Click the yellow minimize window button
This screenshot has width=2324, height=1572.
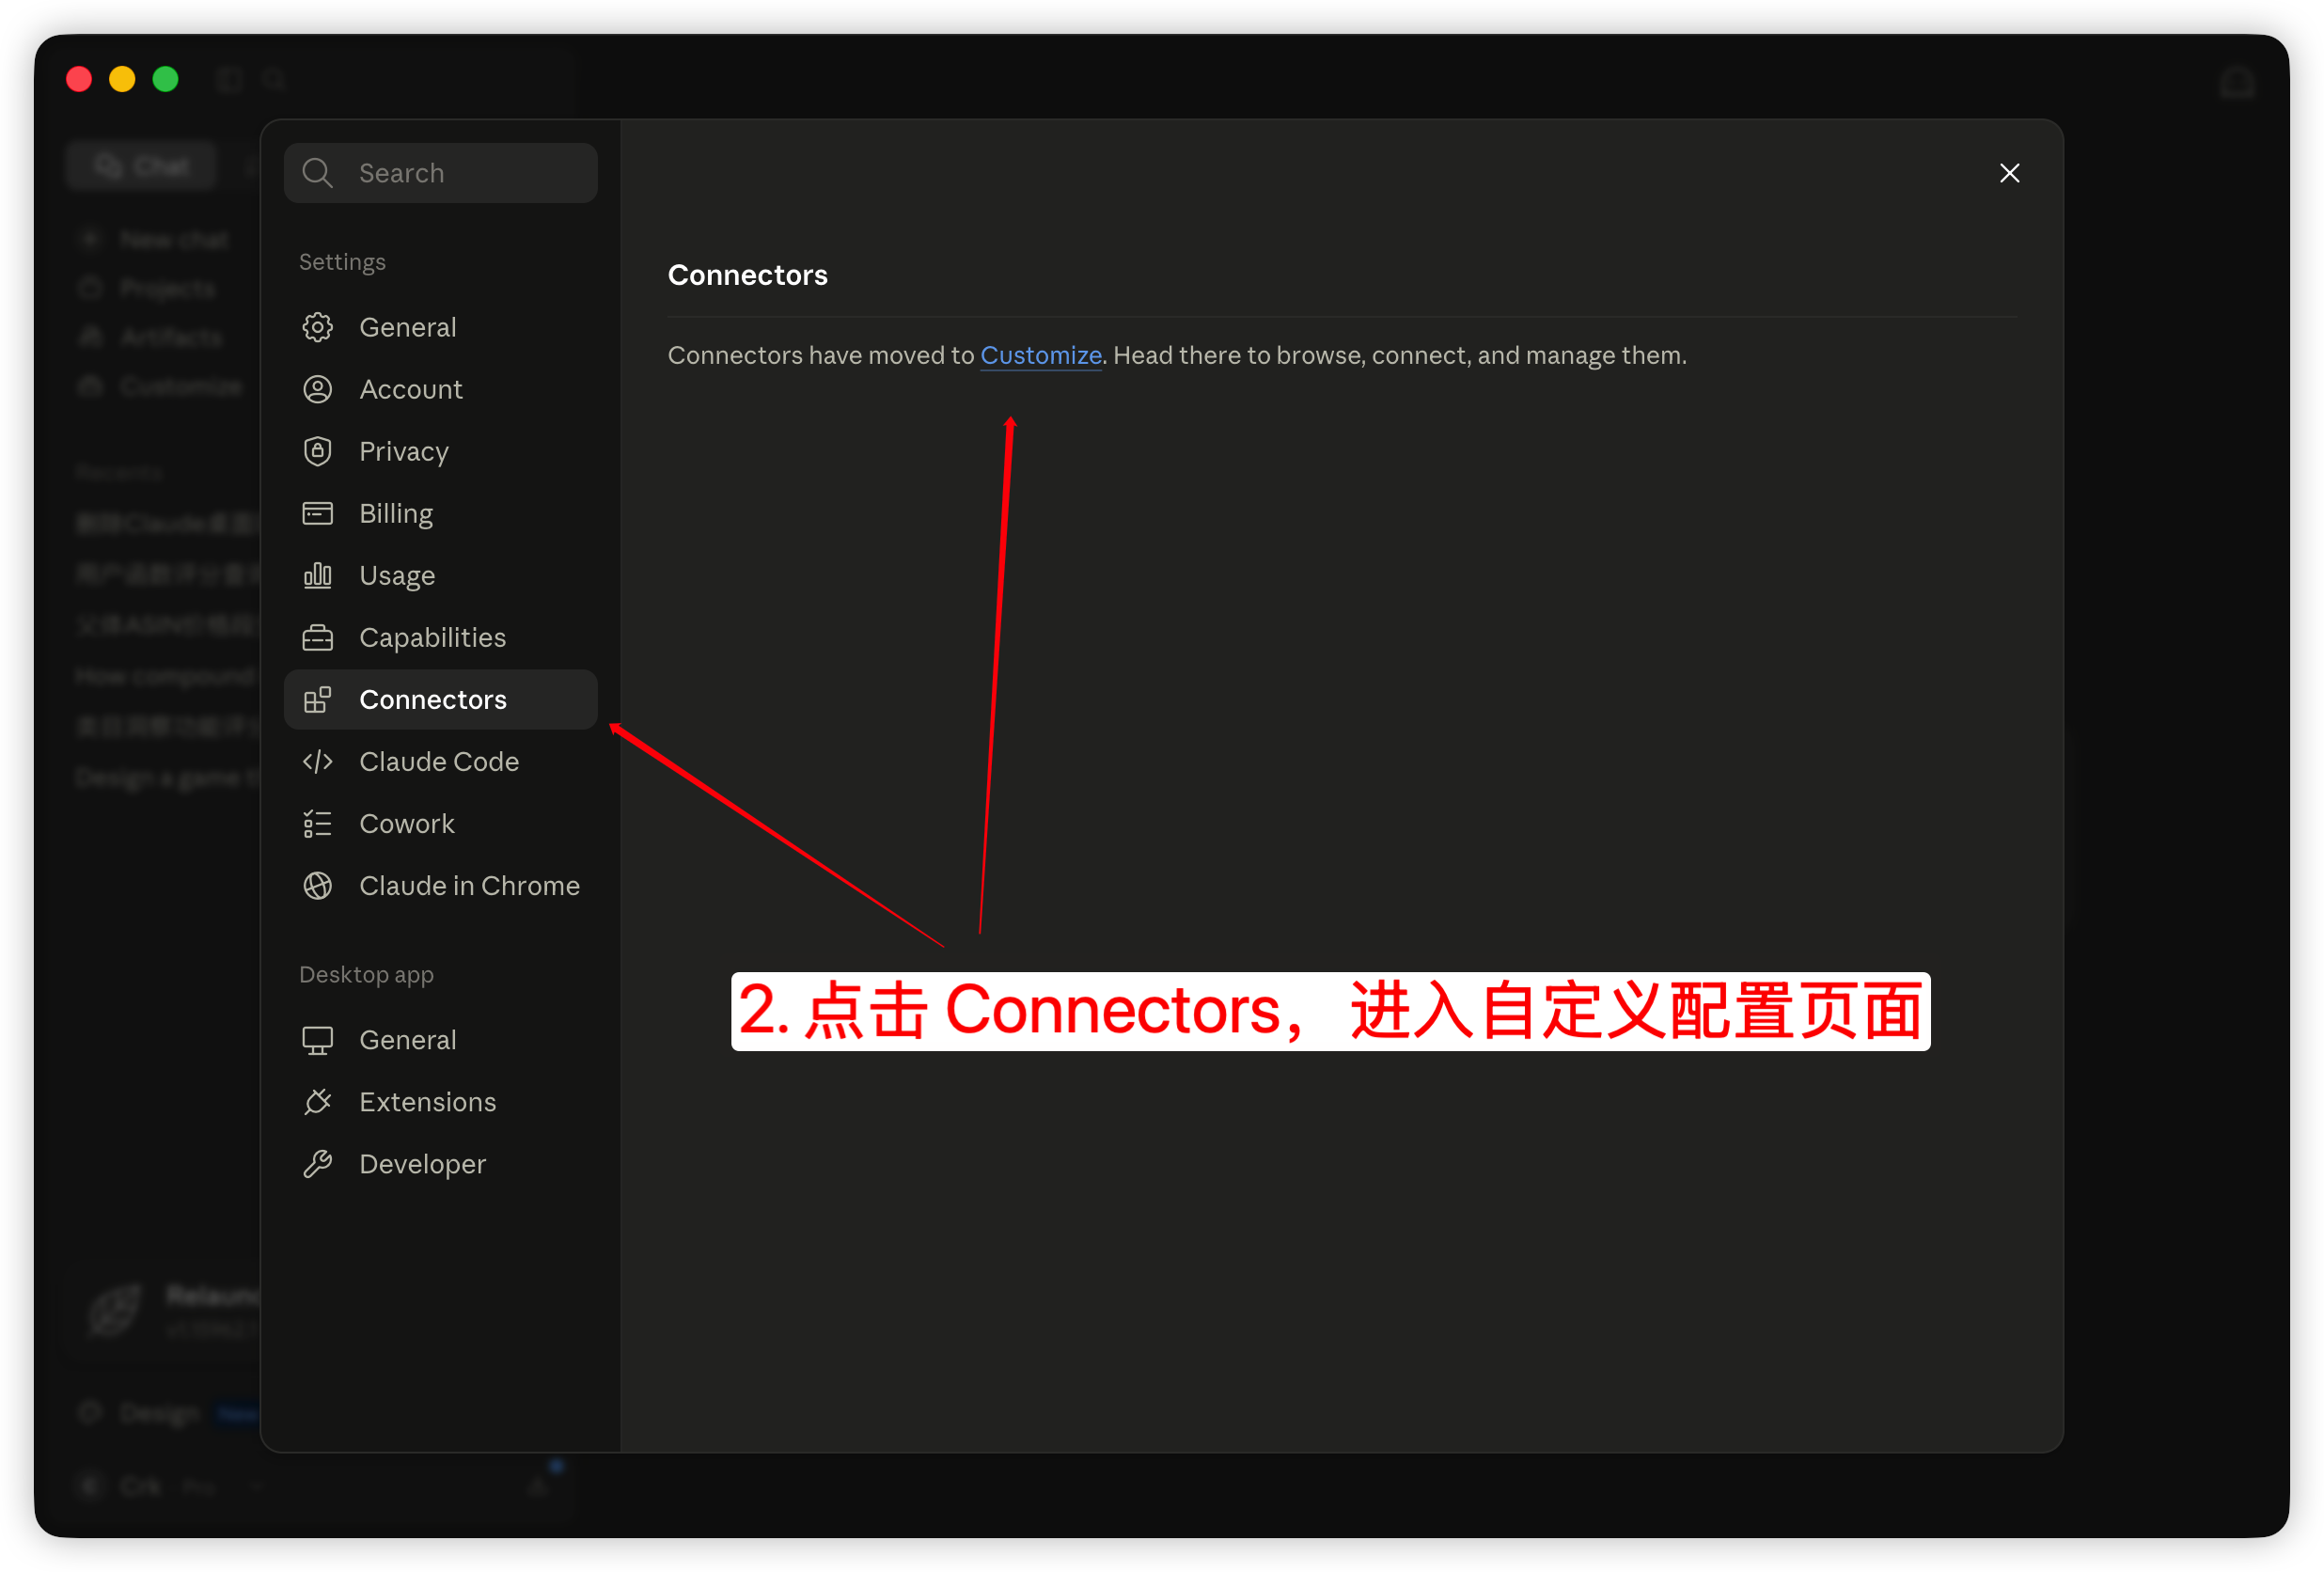122,79
